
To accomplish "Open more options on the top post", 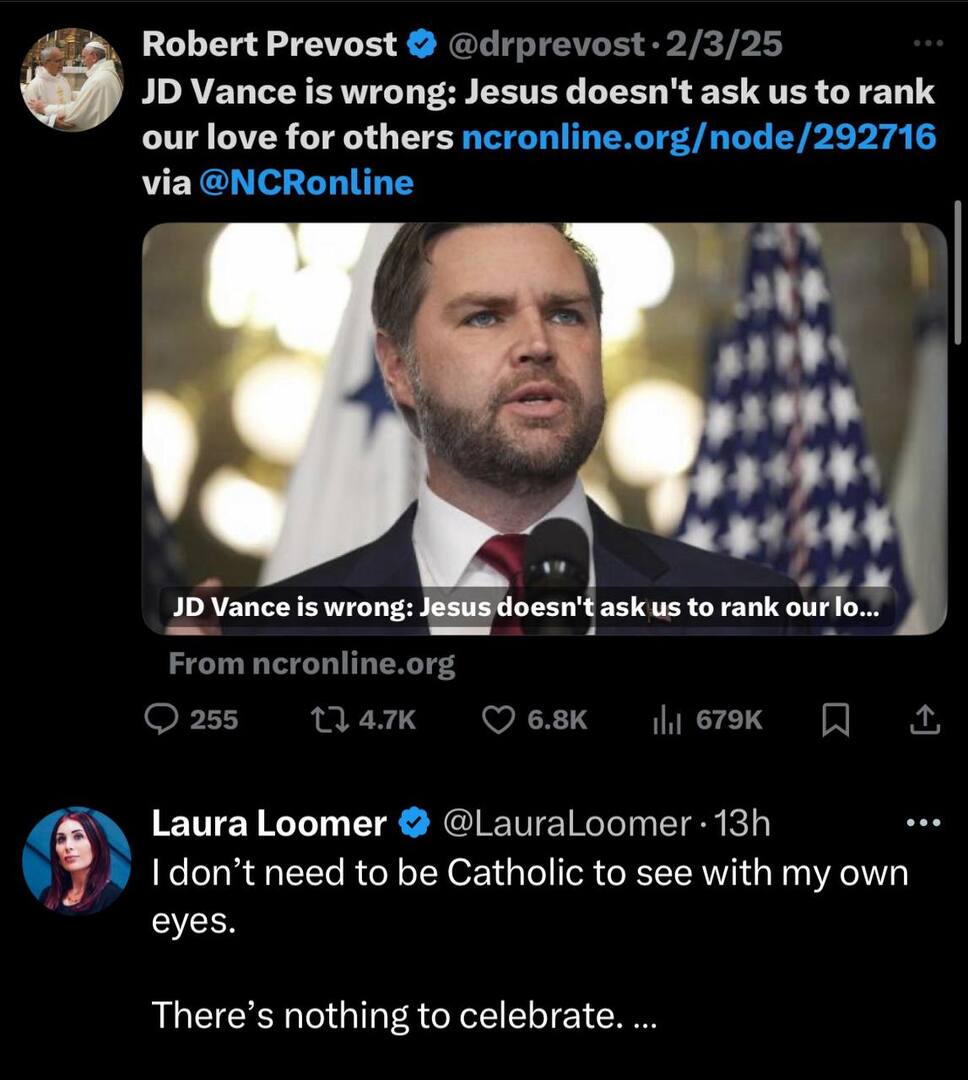I will click(928, 44).
